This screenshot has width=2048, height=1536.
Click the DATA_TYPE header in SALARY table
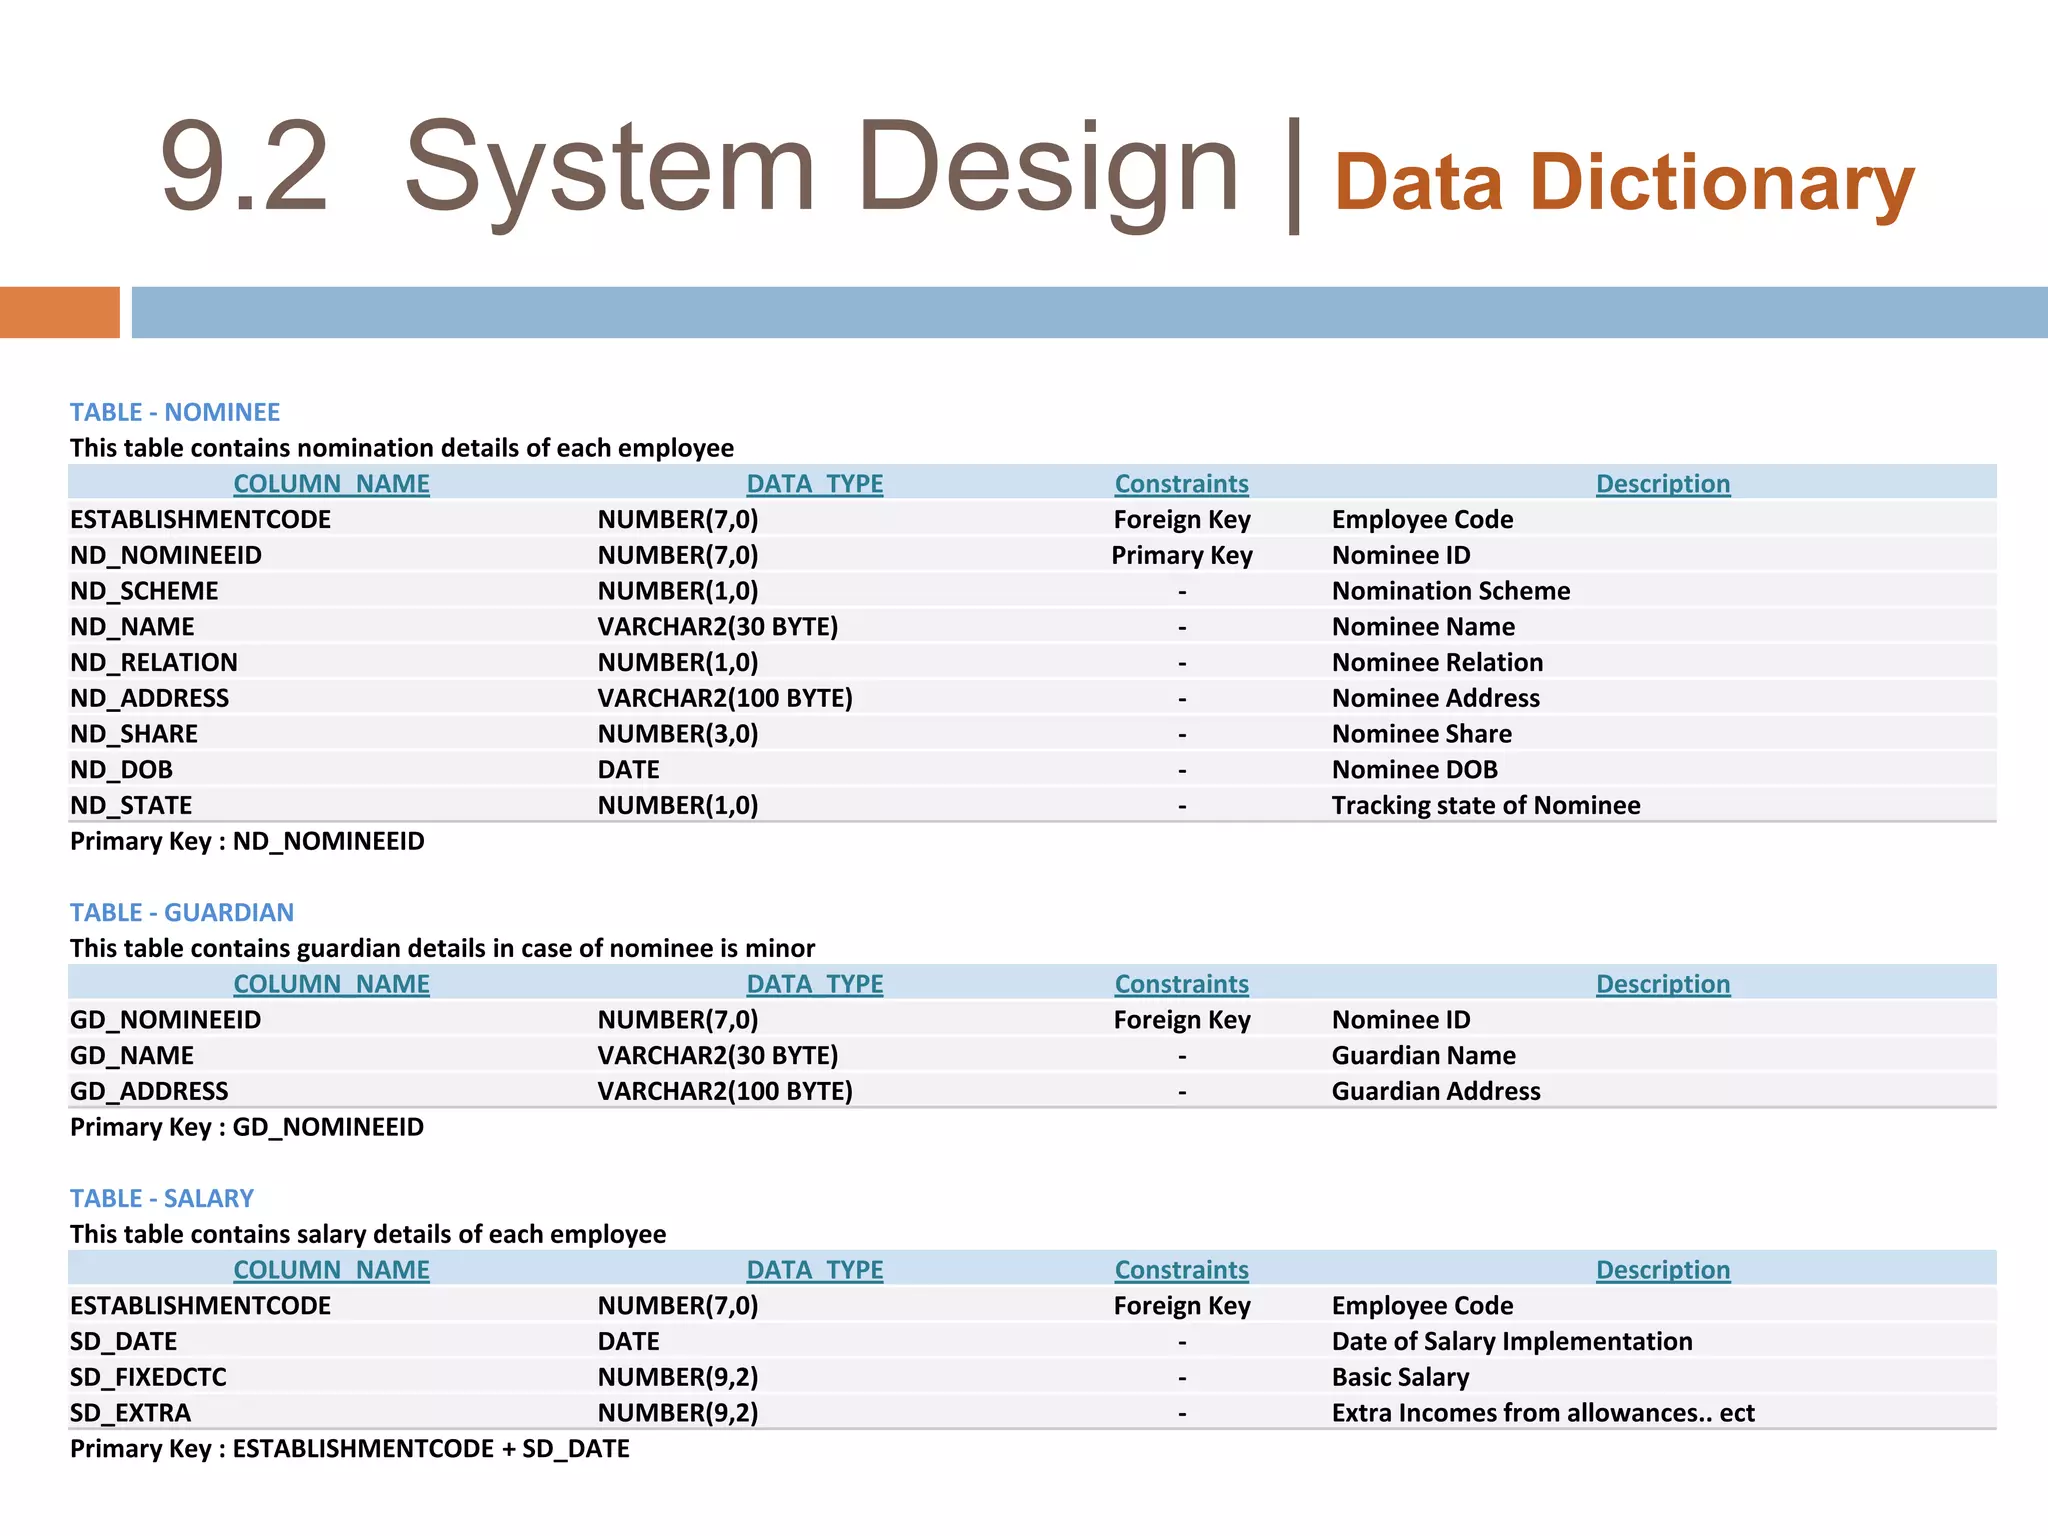(x=815, y=1270)
